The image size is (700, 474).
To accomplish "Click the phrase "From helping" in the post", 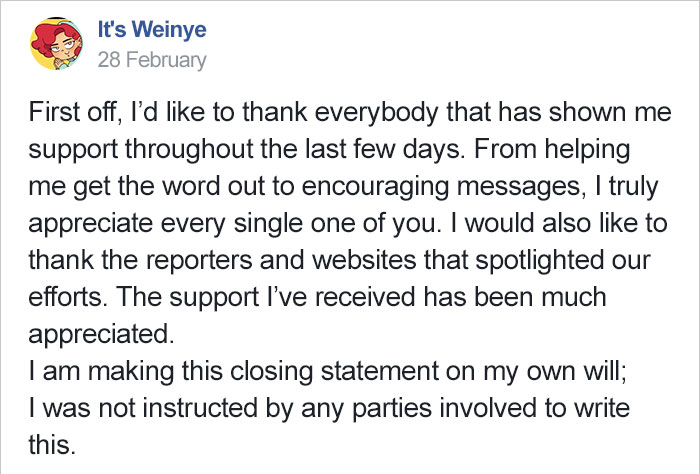I will pyautogui.click(x=552, y=149).
